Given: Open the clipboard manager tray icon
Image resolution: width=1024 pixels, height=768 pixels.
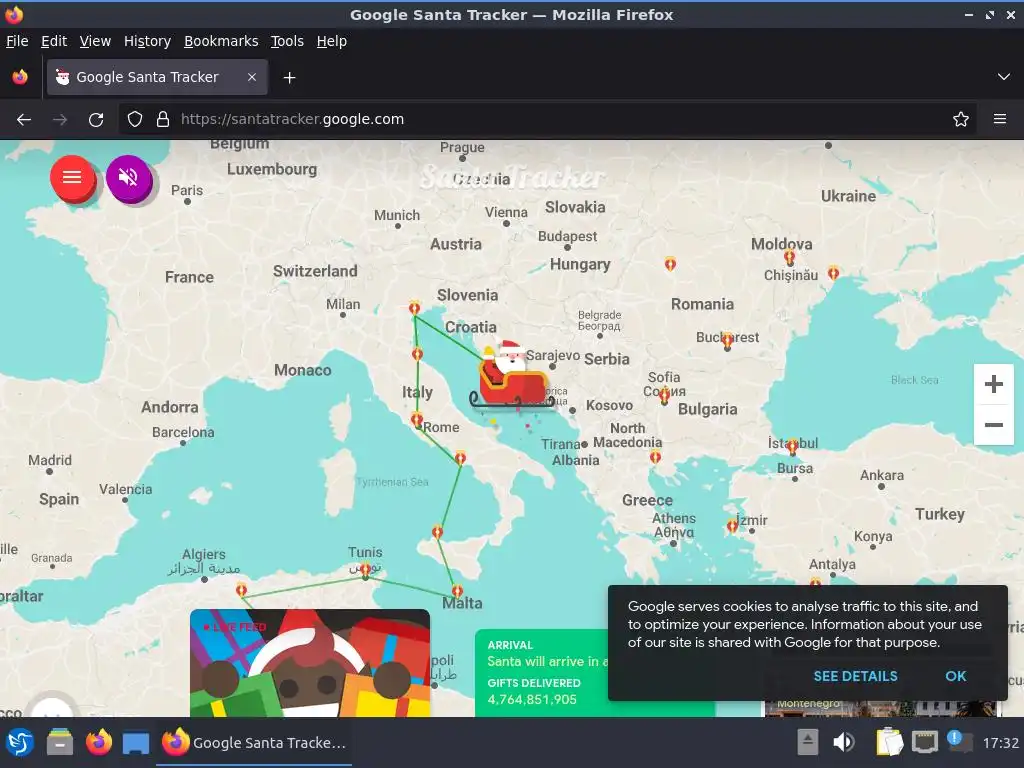Looking at the screenshot, I should 888,743.
